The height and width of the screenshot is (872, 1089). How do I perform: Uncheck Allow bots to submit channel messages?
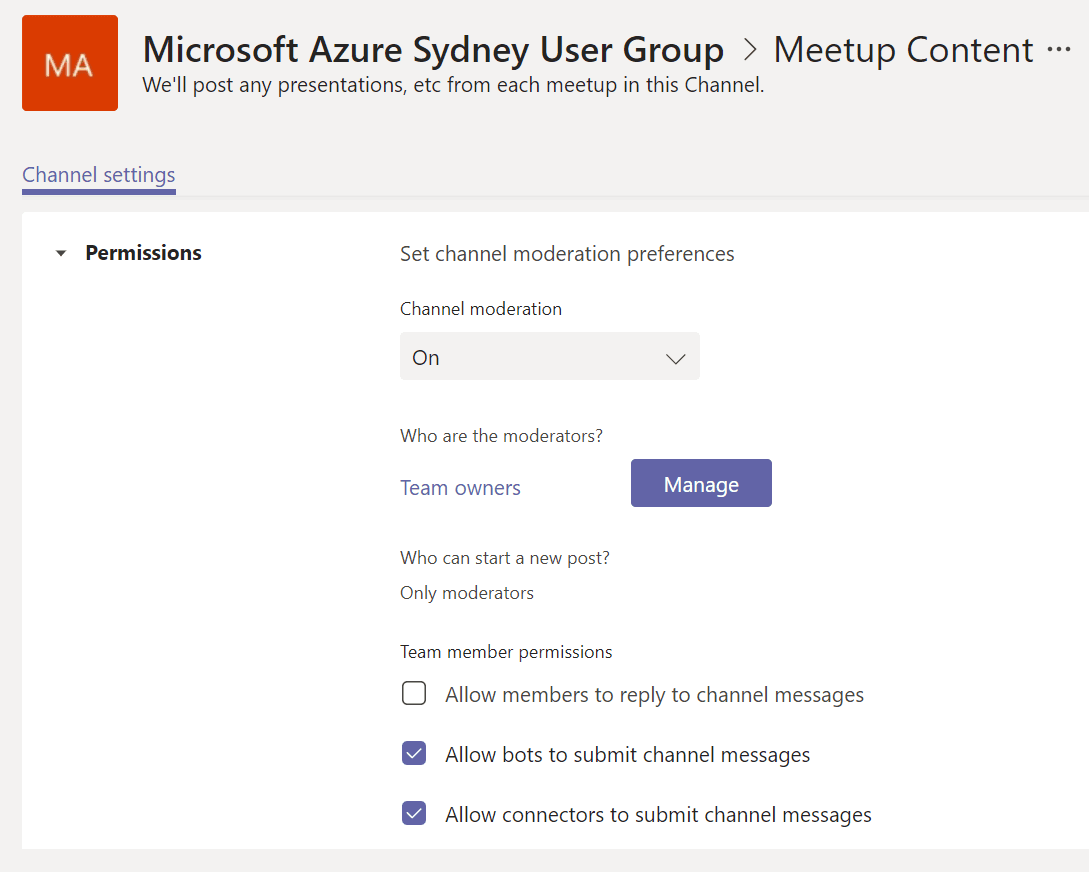(414, 753)
